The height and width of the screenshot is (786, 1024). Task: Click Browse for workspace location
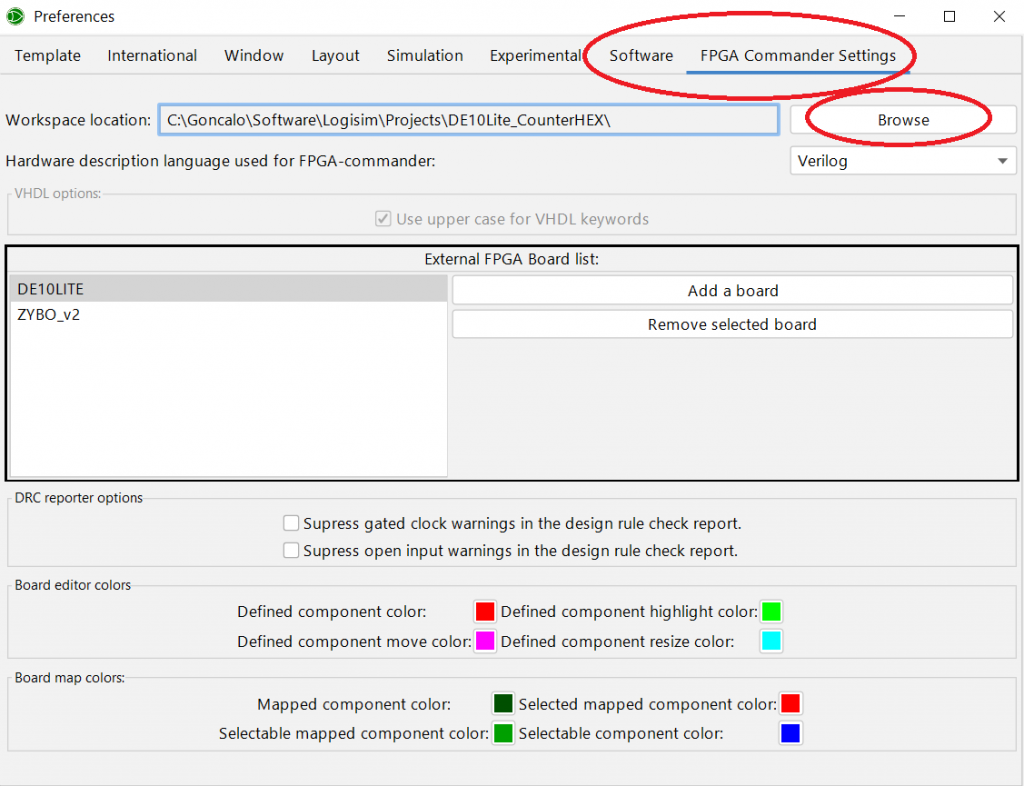903,120
